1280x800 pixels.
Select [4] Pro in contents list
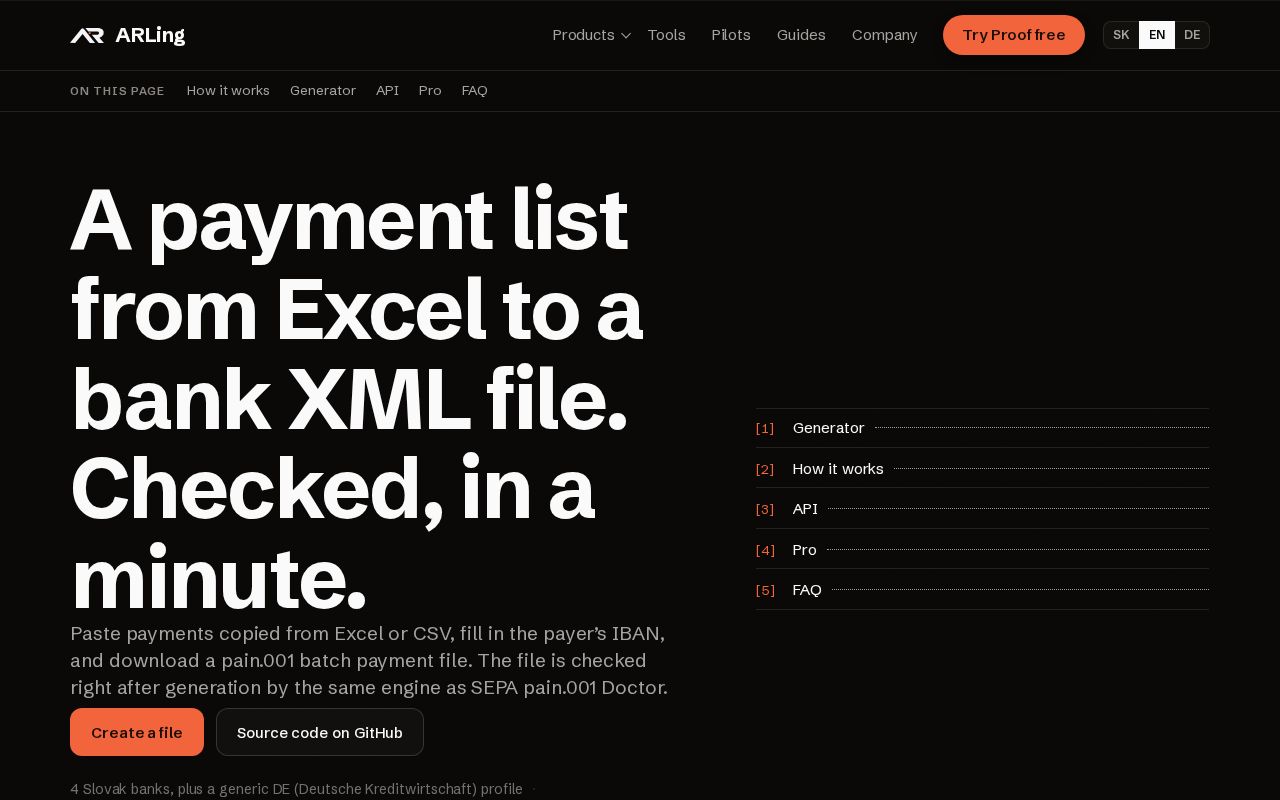pyautogui.click(x=982, y=550)
